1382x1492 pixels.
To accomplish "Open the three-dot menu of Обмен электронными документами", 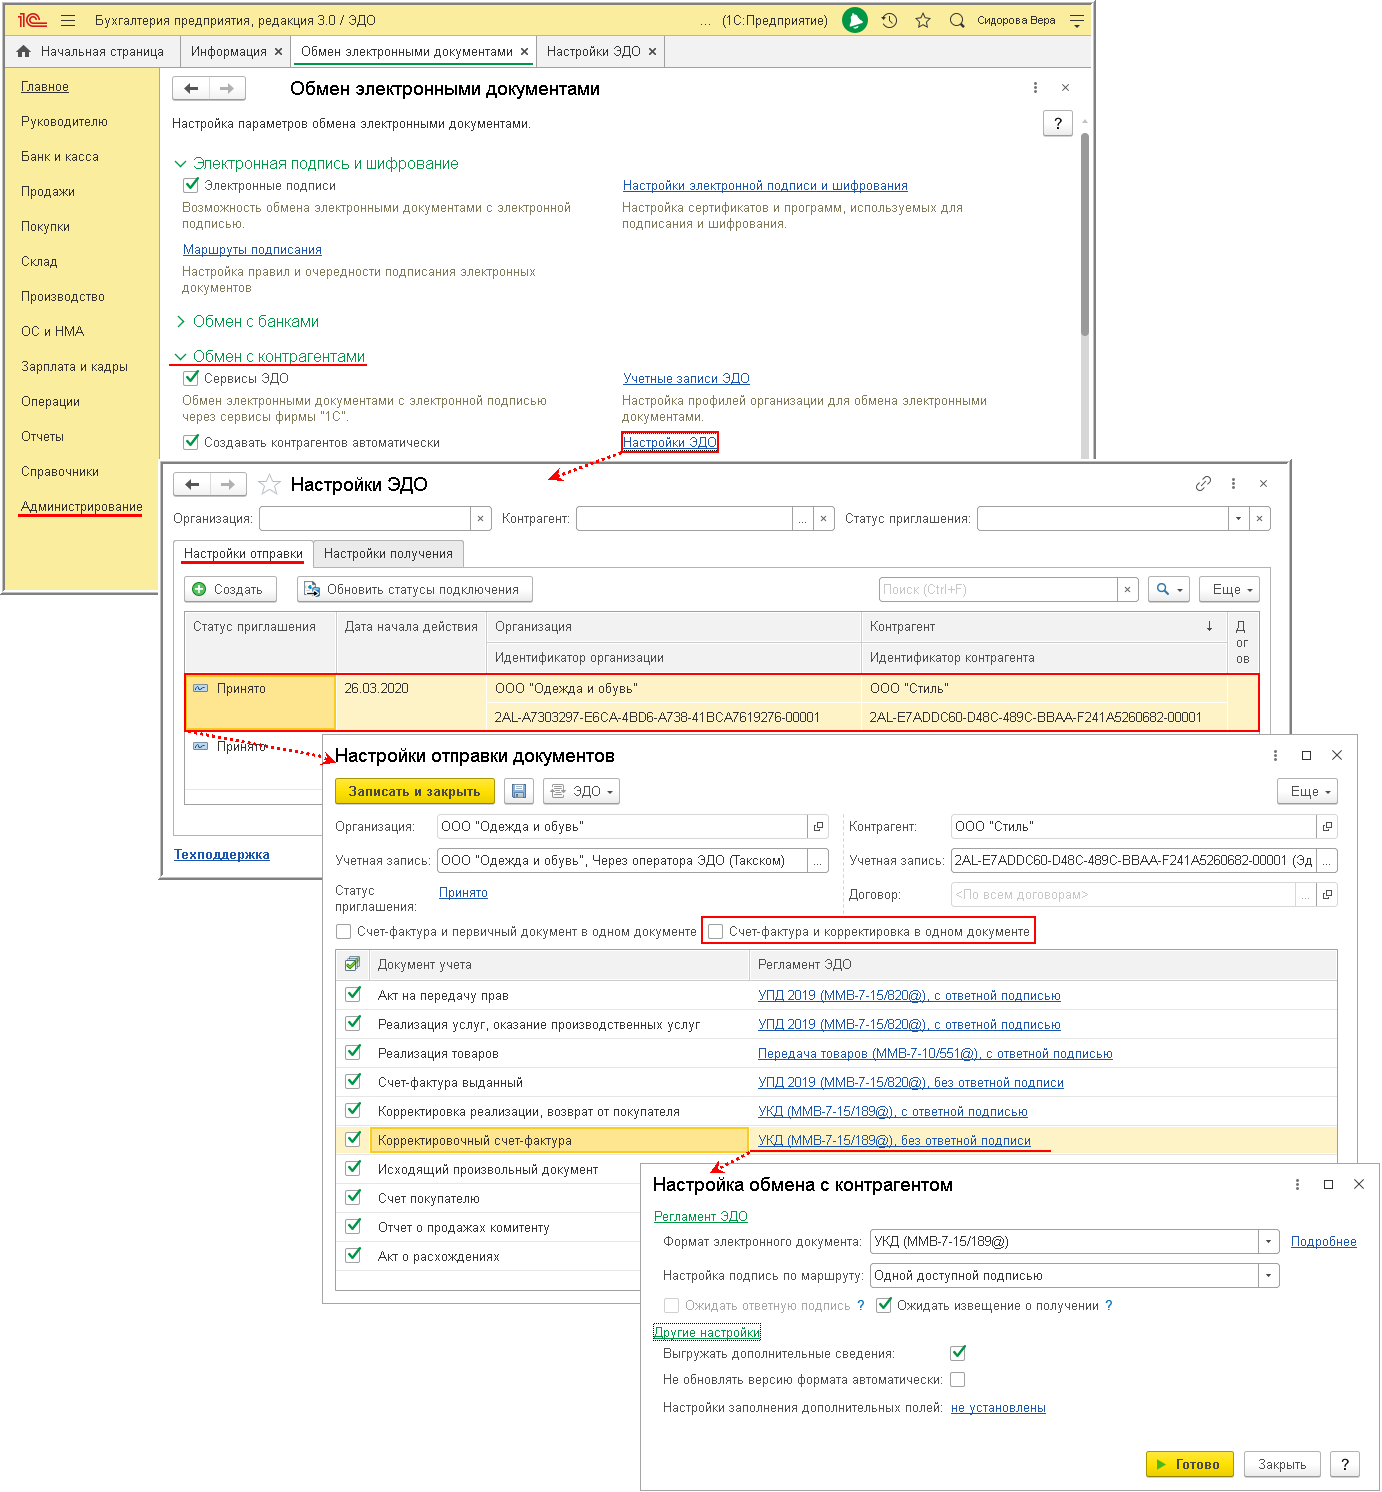I will 1035,88.
